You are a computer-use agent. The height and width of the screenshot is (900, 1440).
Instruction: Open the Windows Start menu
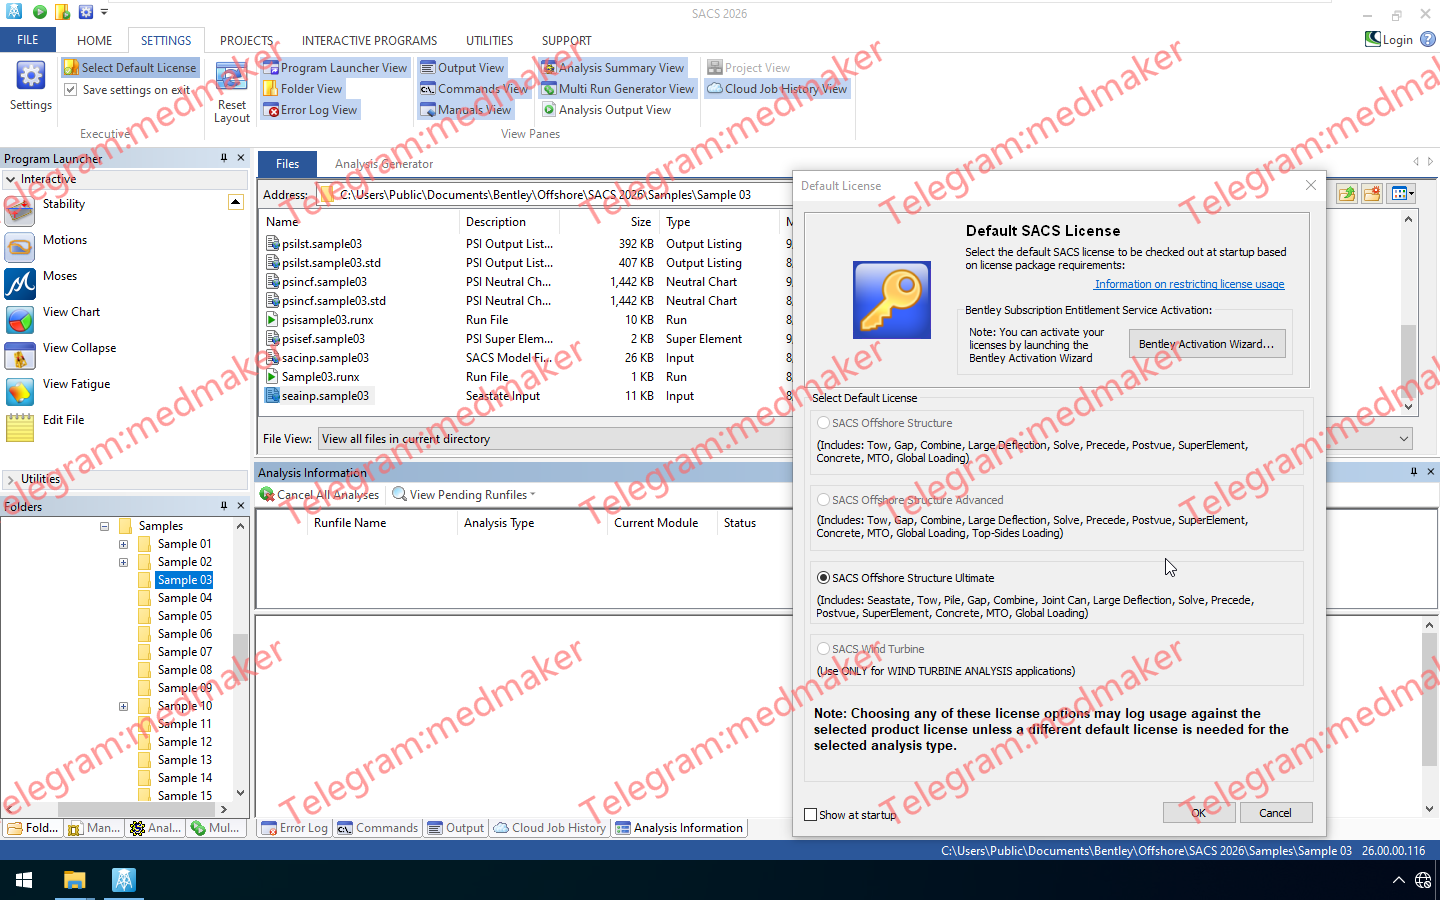24,880
